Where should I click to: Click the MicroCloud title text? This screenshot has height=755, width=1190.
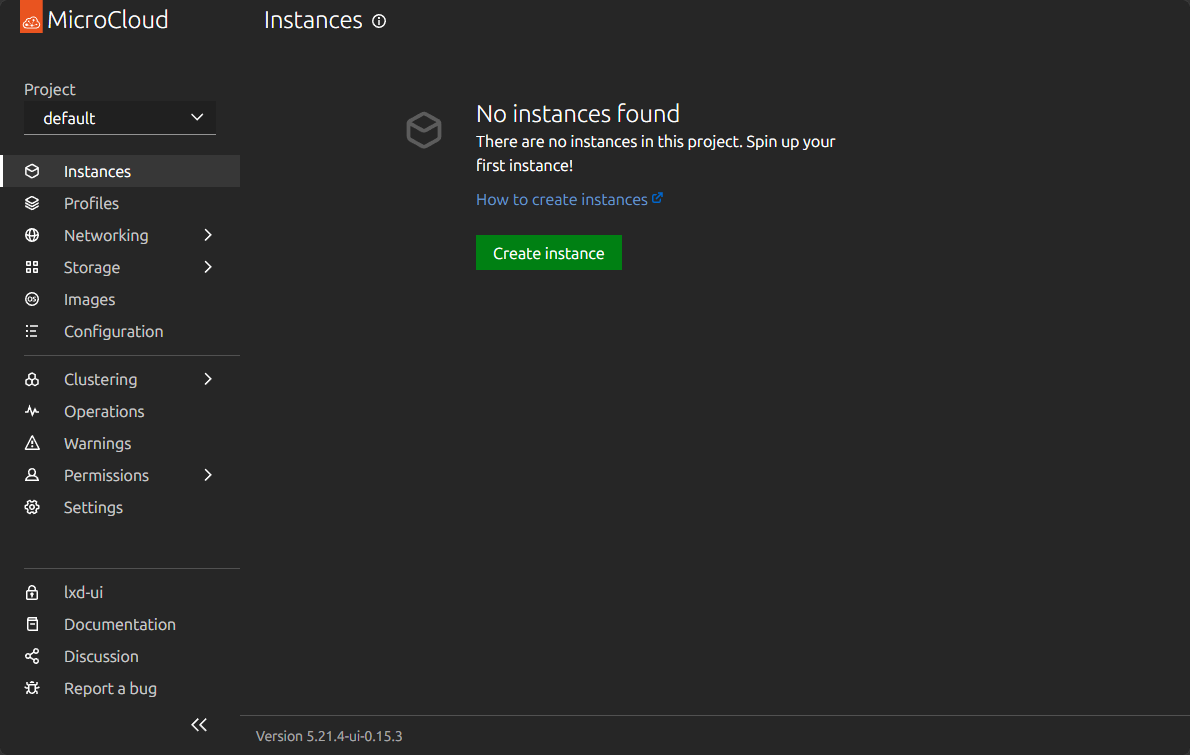coord(108,20)
